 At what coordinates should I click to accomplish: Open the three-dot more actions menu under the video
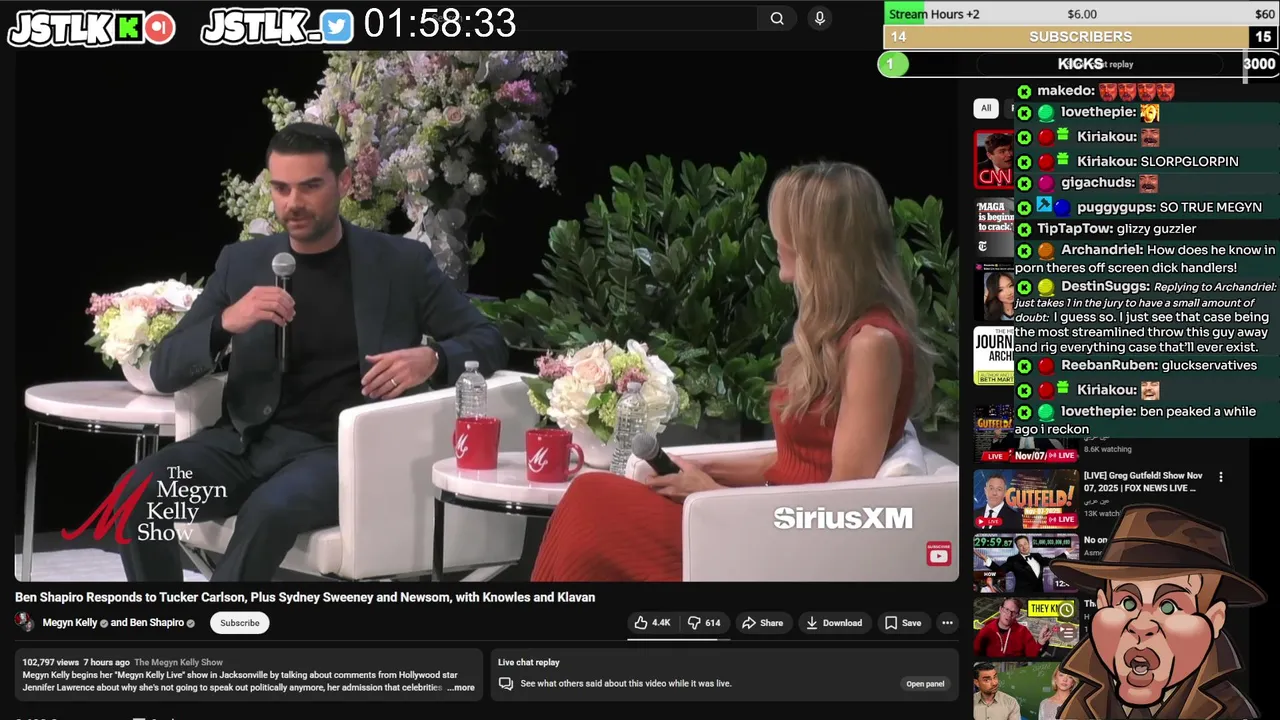(x=947, y=623)
